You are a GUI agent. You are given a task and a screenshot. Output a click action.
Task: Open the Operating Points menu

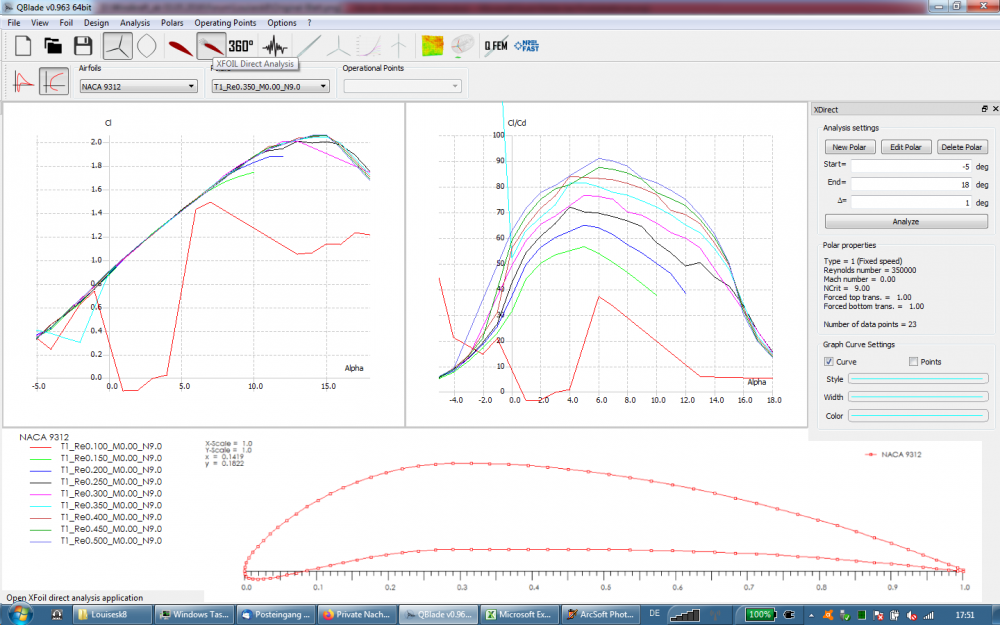pyautogui.click(x=225, y=22)
